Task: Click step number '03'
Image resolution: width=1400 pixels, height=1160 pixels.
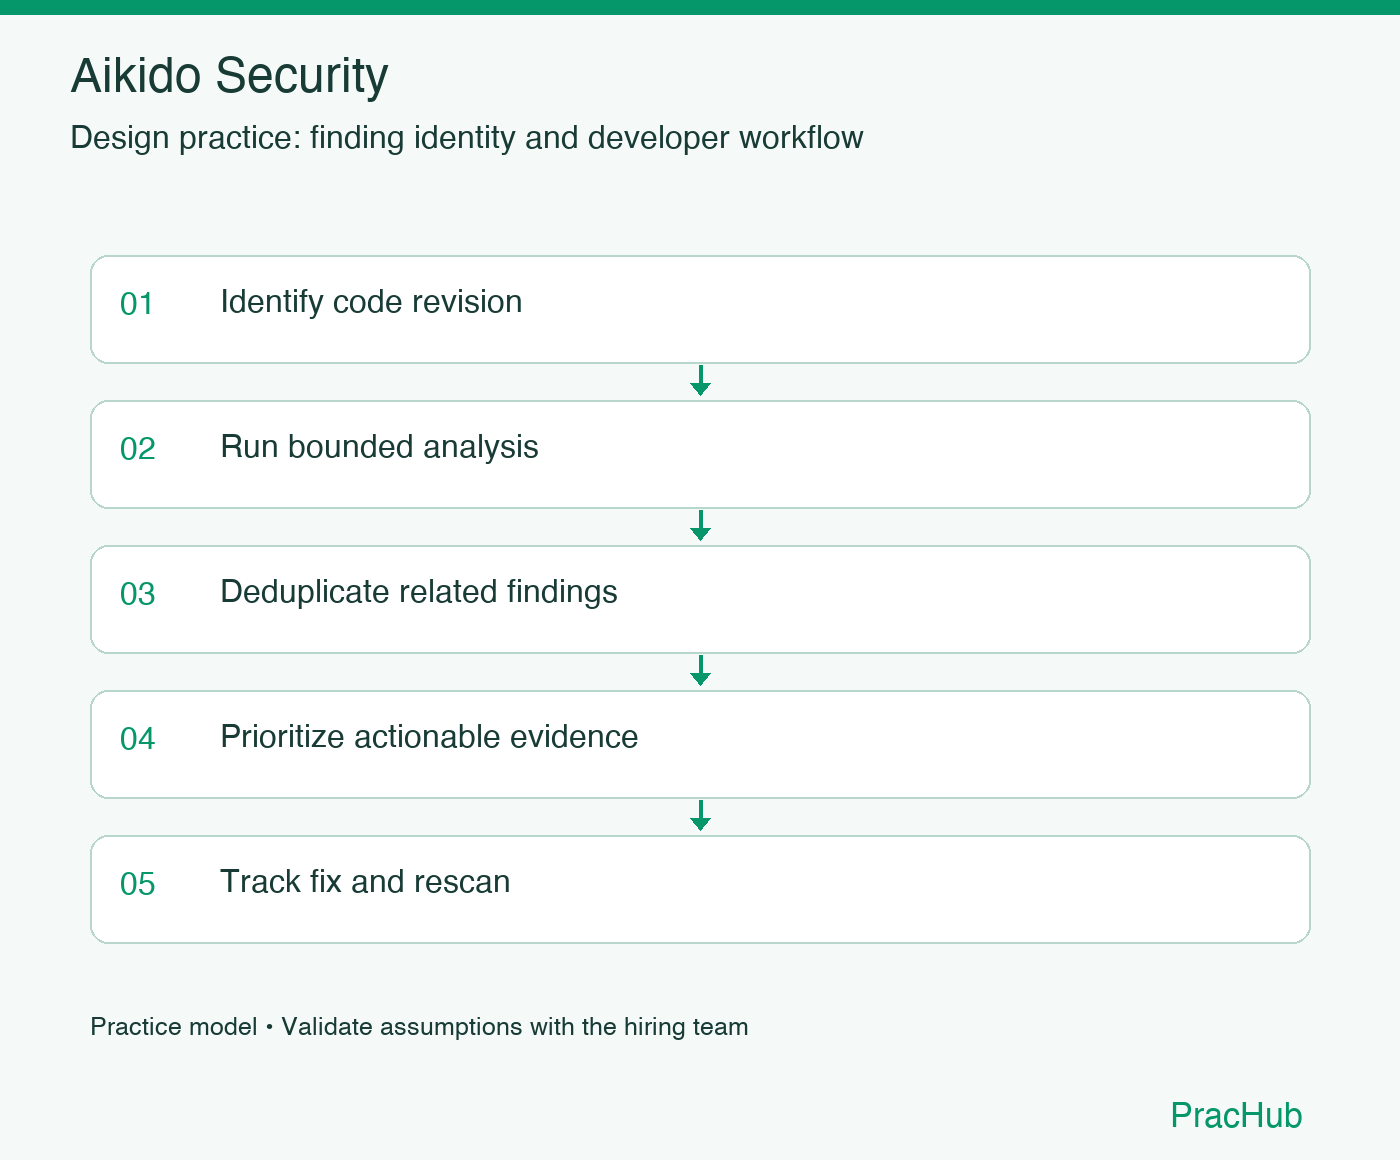Action: tap(138, 594)
